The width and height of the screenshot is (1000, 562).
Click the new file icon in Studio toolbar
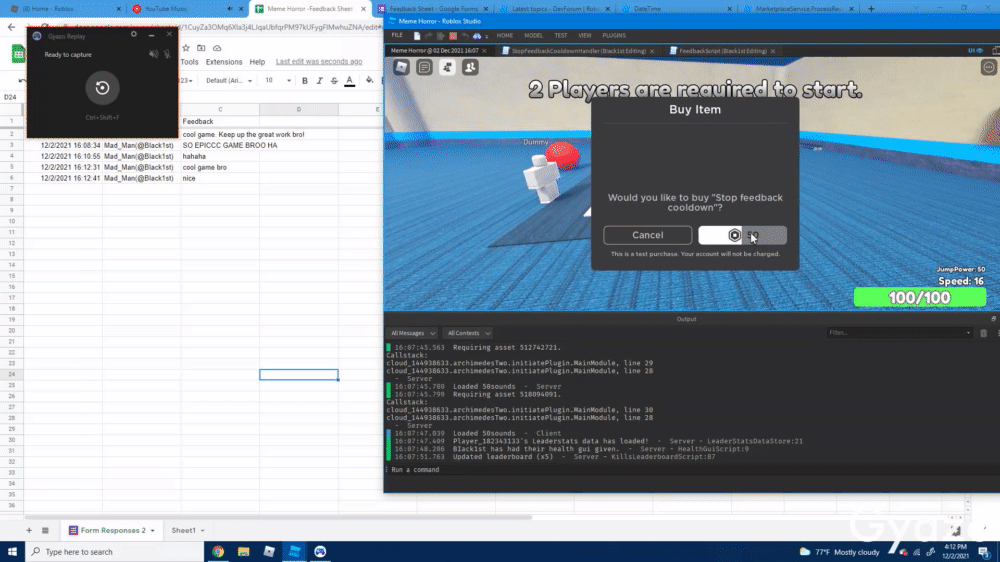pos(417,36)
